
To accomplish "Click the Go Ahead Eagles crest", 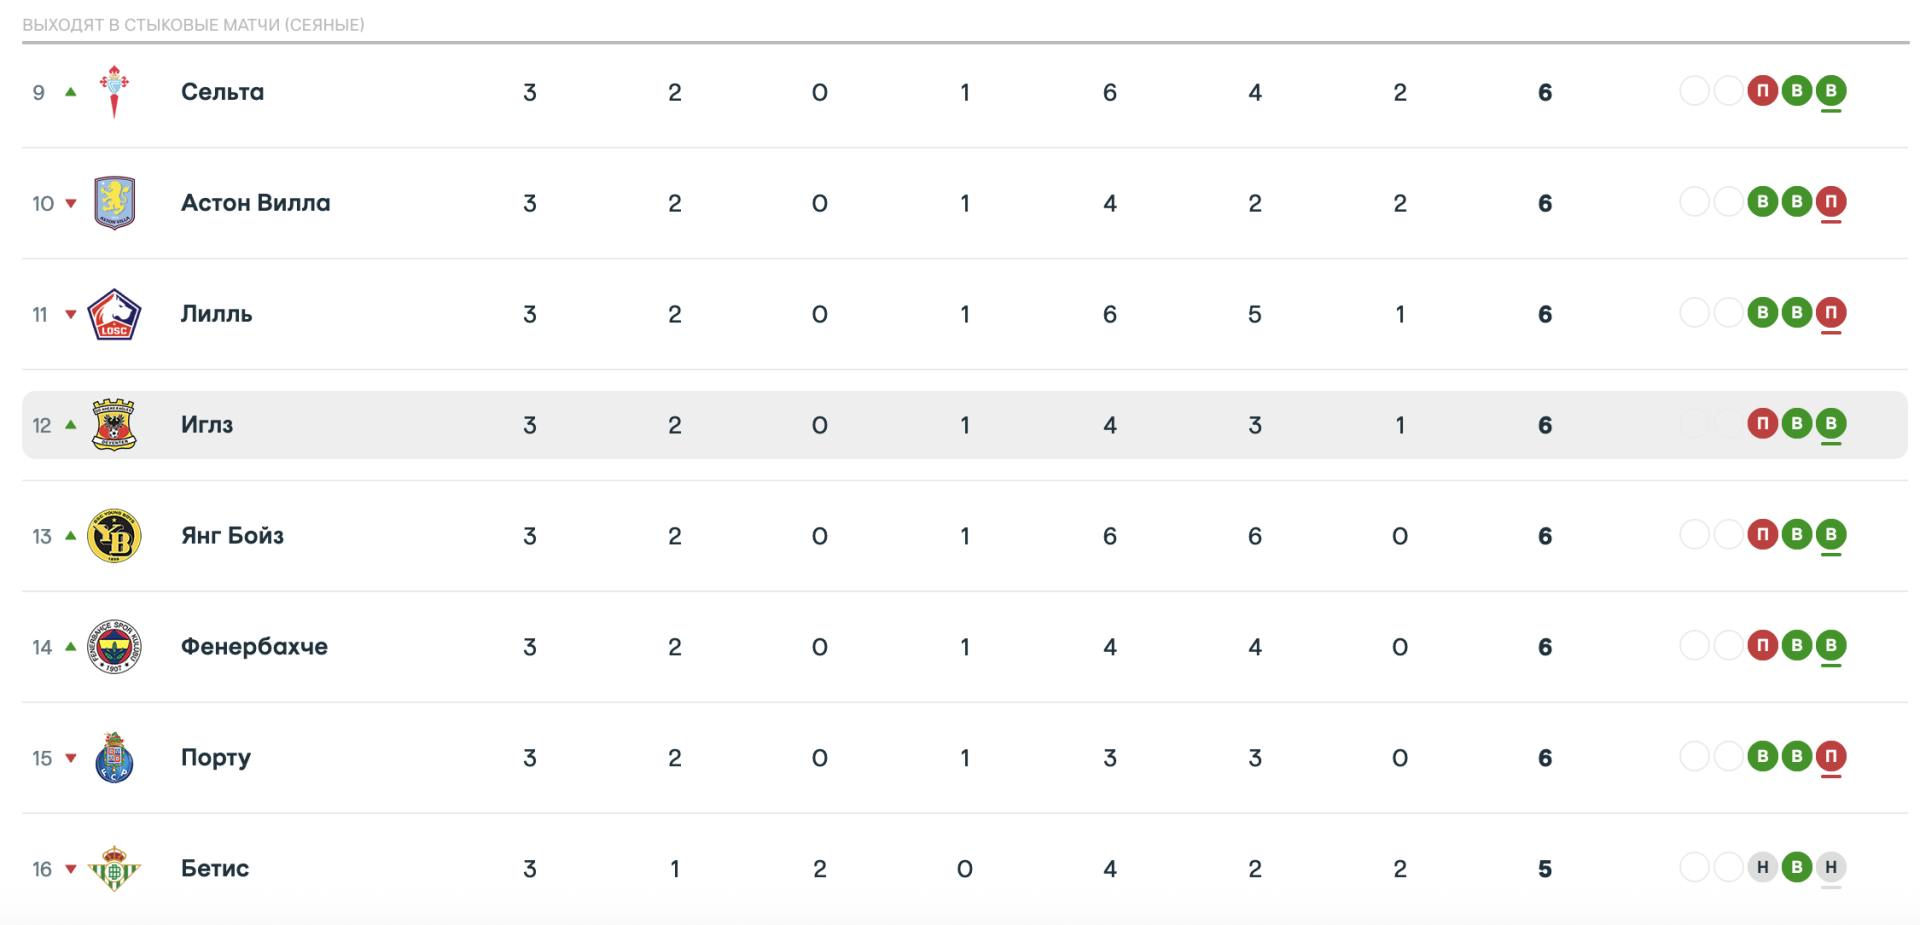I will click(x=114, y=425).
